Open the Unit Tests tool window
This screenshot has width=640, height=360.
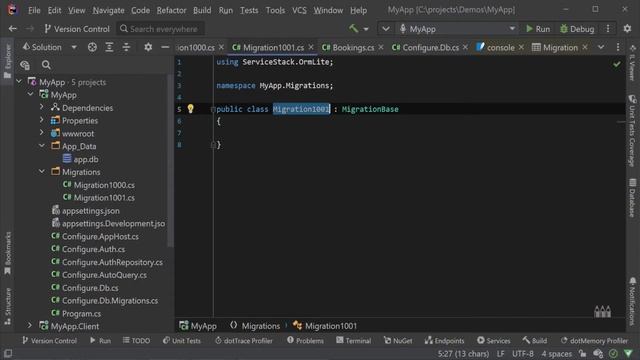[x=182, y=340]
